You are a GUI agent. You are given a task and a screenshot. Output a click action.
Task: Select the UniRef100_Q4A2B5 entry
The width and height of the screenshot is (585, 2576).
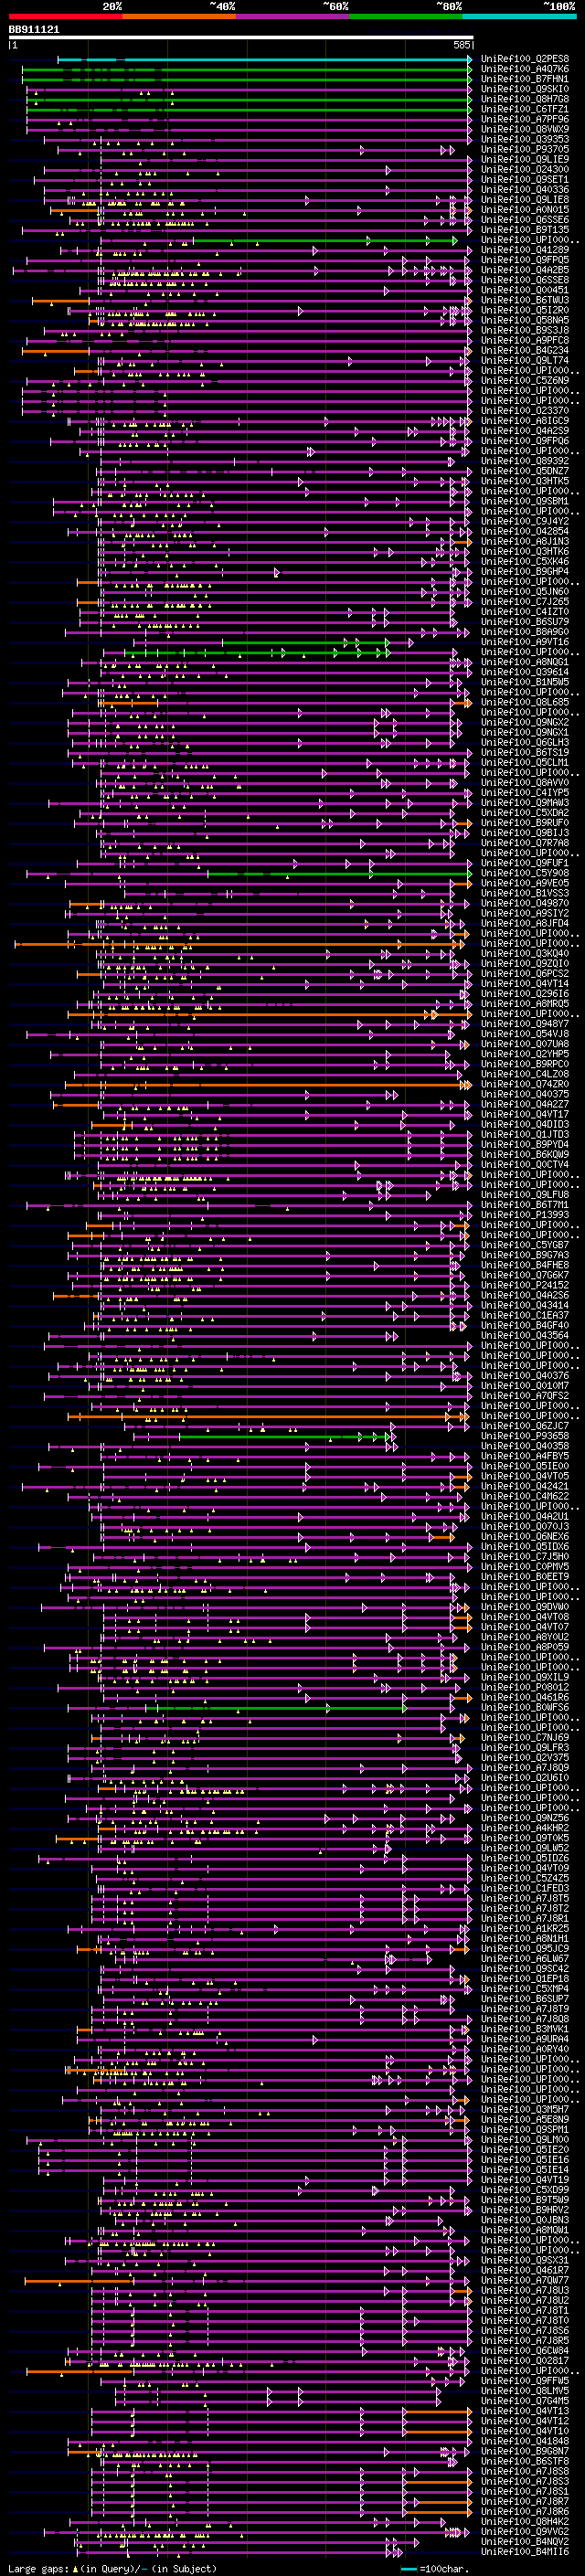click(525, 270)
